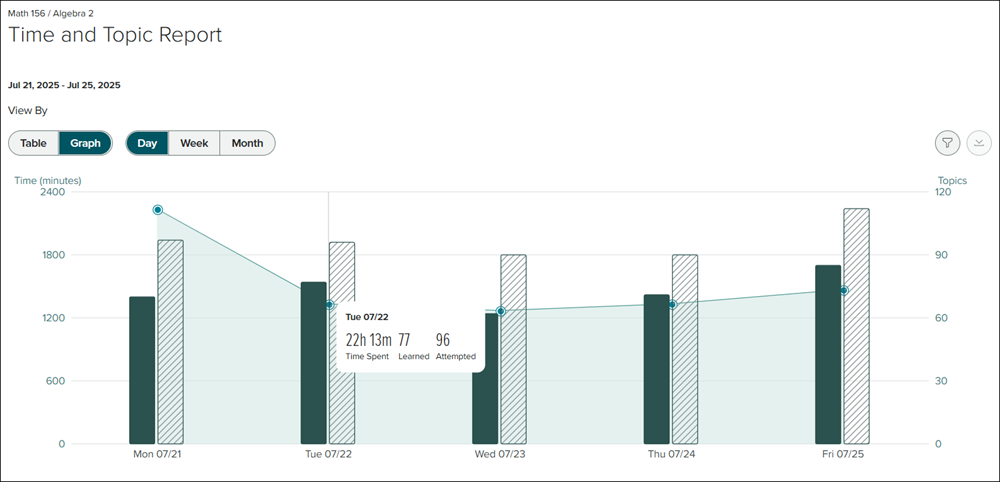The width and height of the screenshot is (1000, 482).
Task: Switch view to Table
Action: (x=33, y=143)
